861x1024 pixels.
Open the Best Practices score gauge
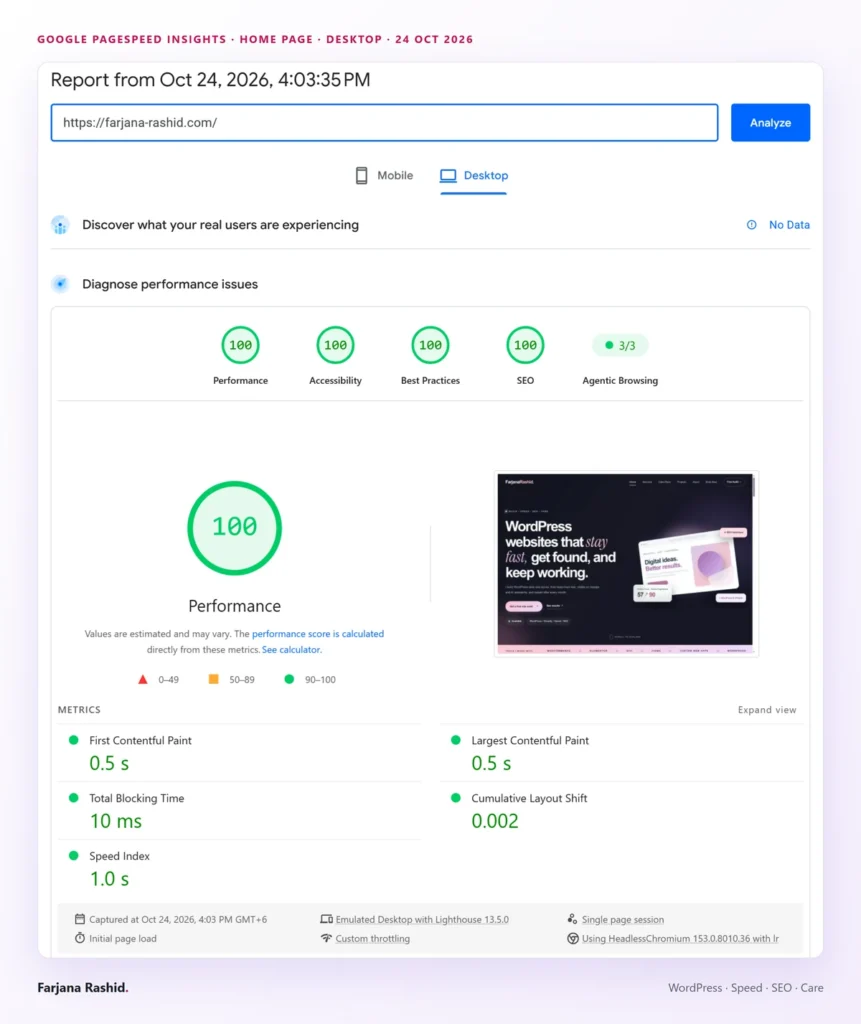coord(430,345)
